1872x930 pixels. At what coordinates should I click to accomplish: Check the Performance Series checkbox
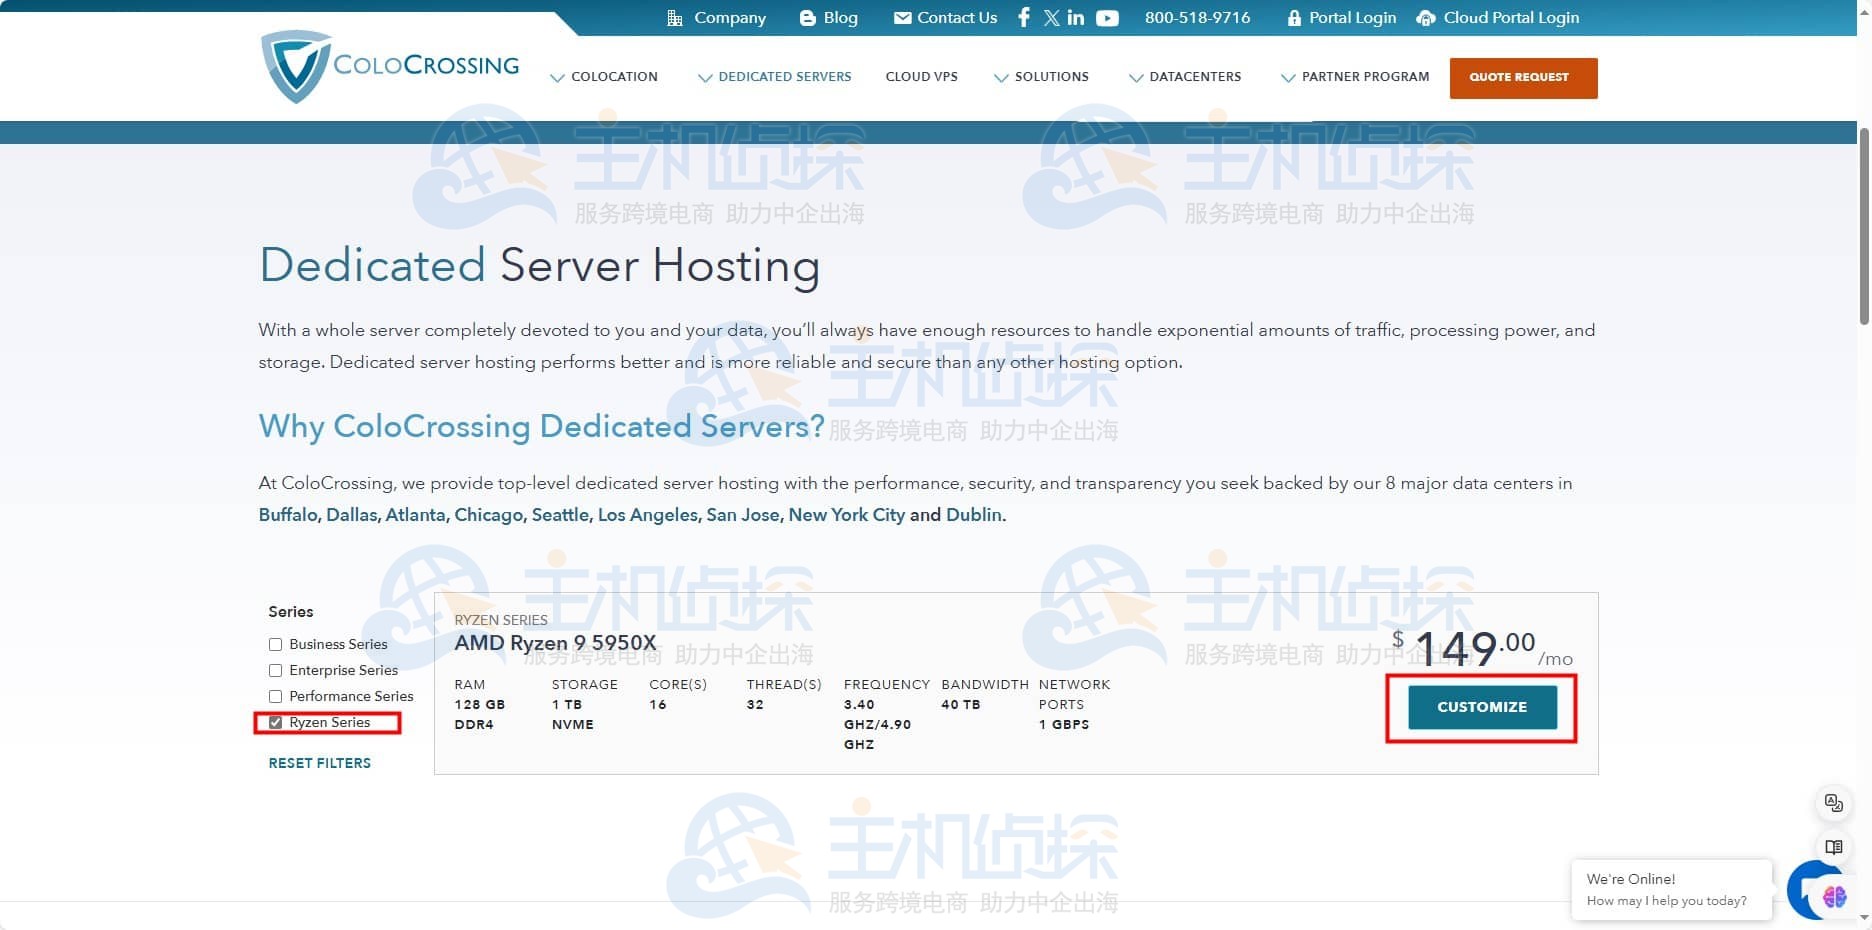point(275,697)
